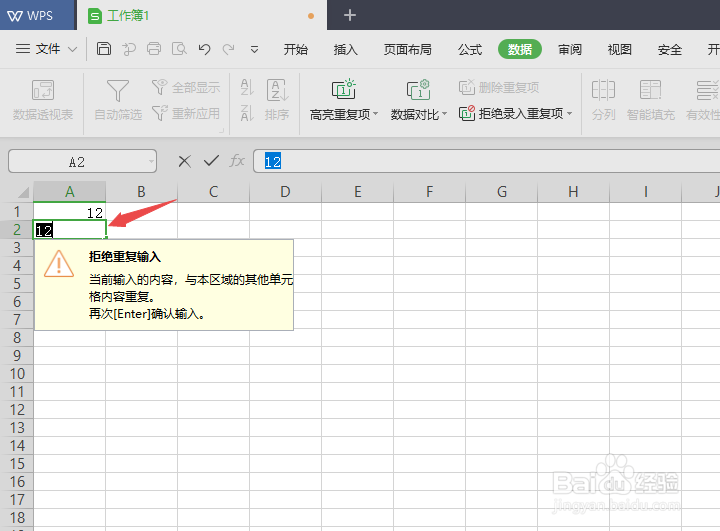
Task: Click the sort ascending A-Z icon
Action: click(x=247, y=87)
